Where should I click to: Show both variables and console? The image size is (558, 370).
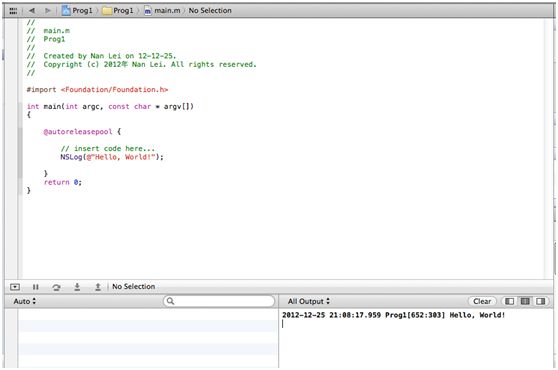coord(525,301)
